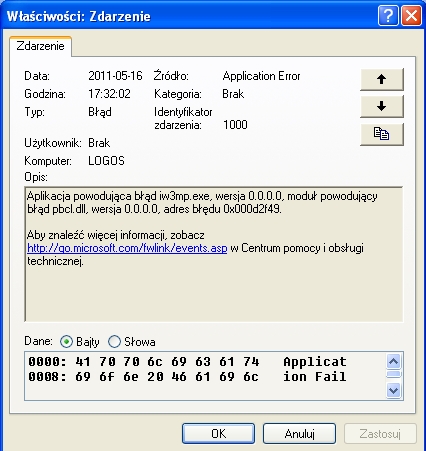Click the hex bytes data field
Image resolution: width=426 pixels, height=451 pixels.
pyautogui.click(x=205, y=376)
